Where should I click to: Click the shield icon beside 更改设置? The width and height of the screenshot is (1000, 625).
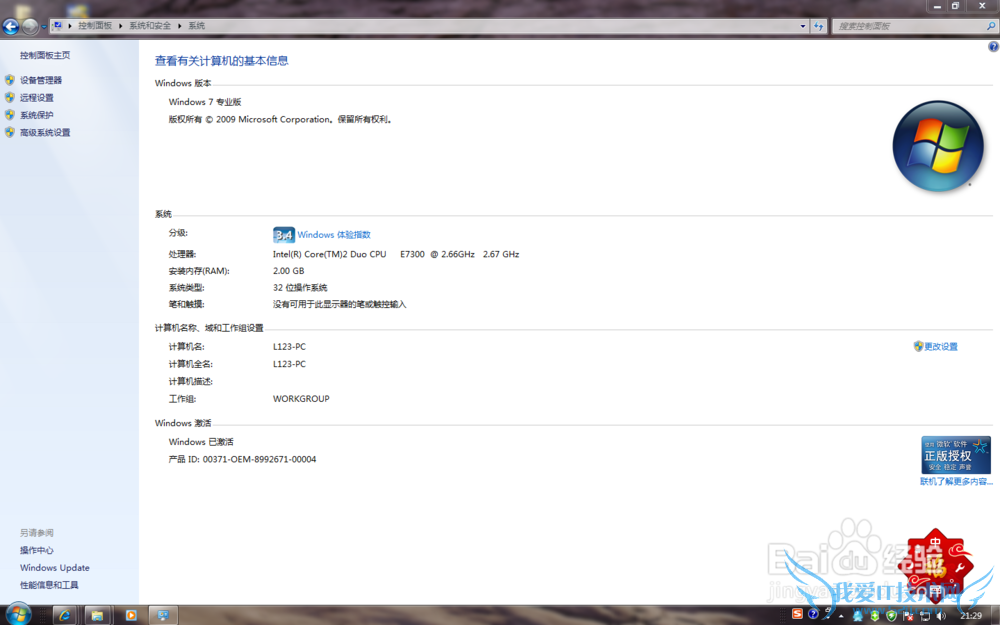(918, 346)
